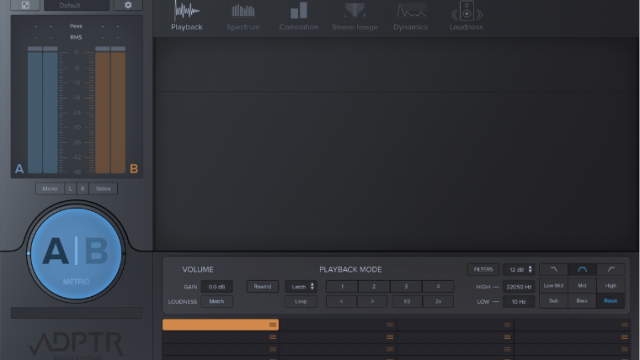The width and height of the screenshot is (640, 360).
Task: Toggle the FILTERS button
Action: point(483,269)
